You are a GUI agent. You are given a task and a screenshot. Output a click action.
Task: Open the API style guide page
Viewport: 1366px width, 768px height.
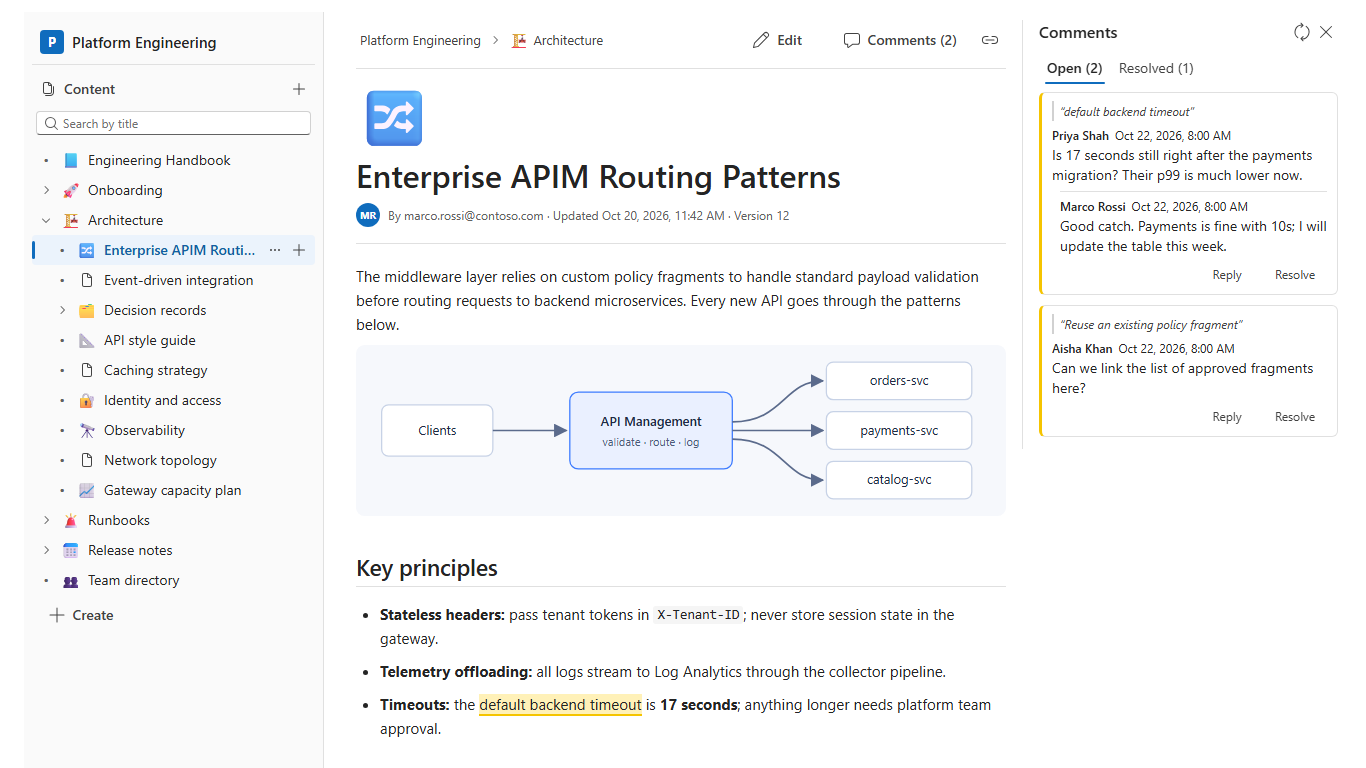150,340
